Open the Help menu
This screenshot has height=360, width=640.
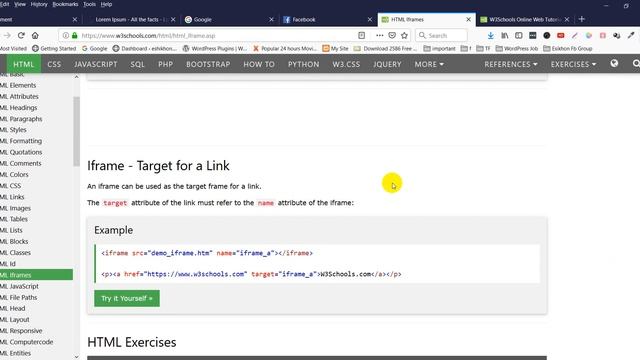(106, 4)
